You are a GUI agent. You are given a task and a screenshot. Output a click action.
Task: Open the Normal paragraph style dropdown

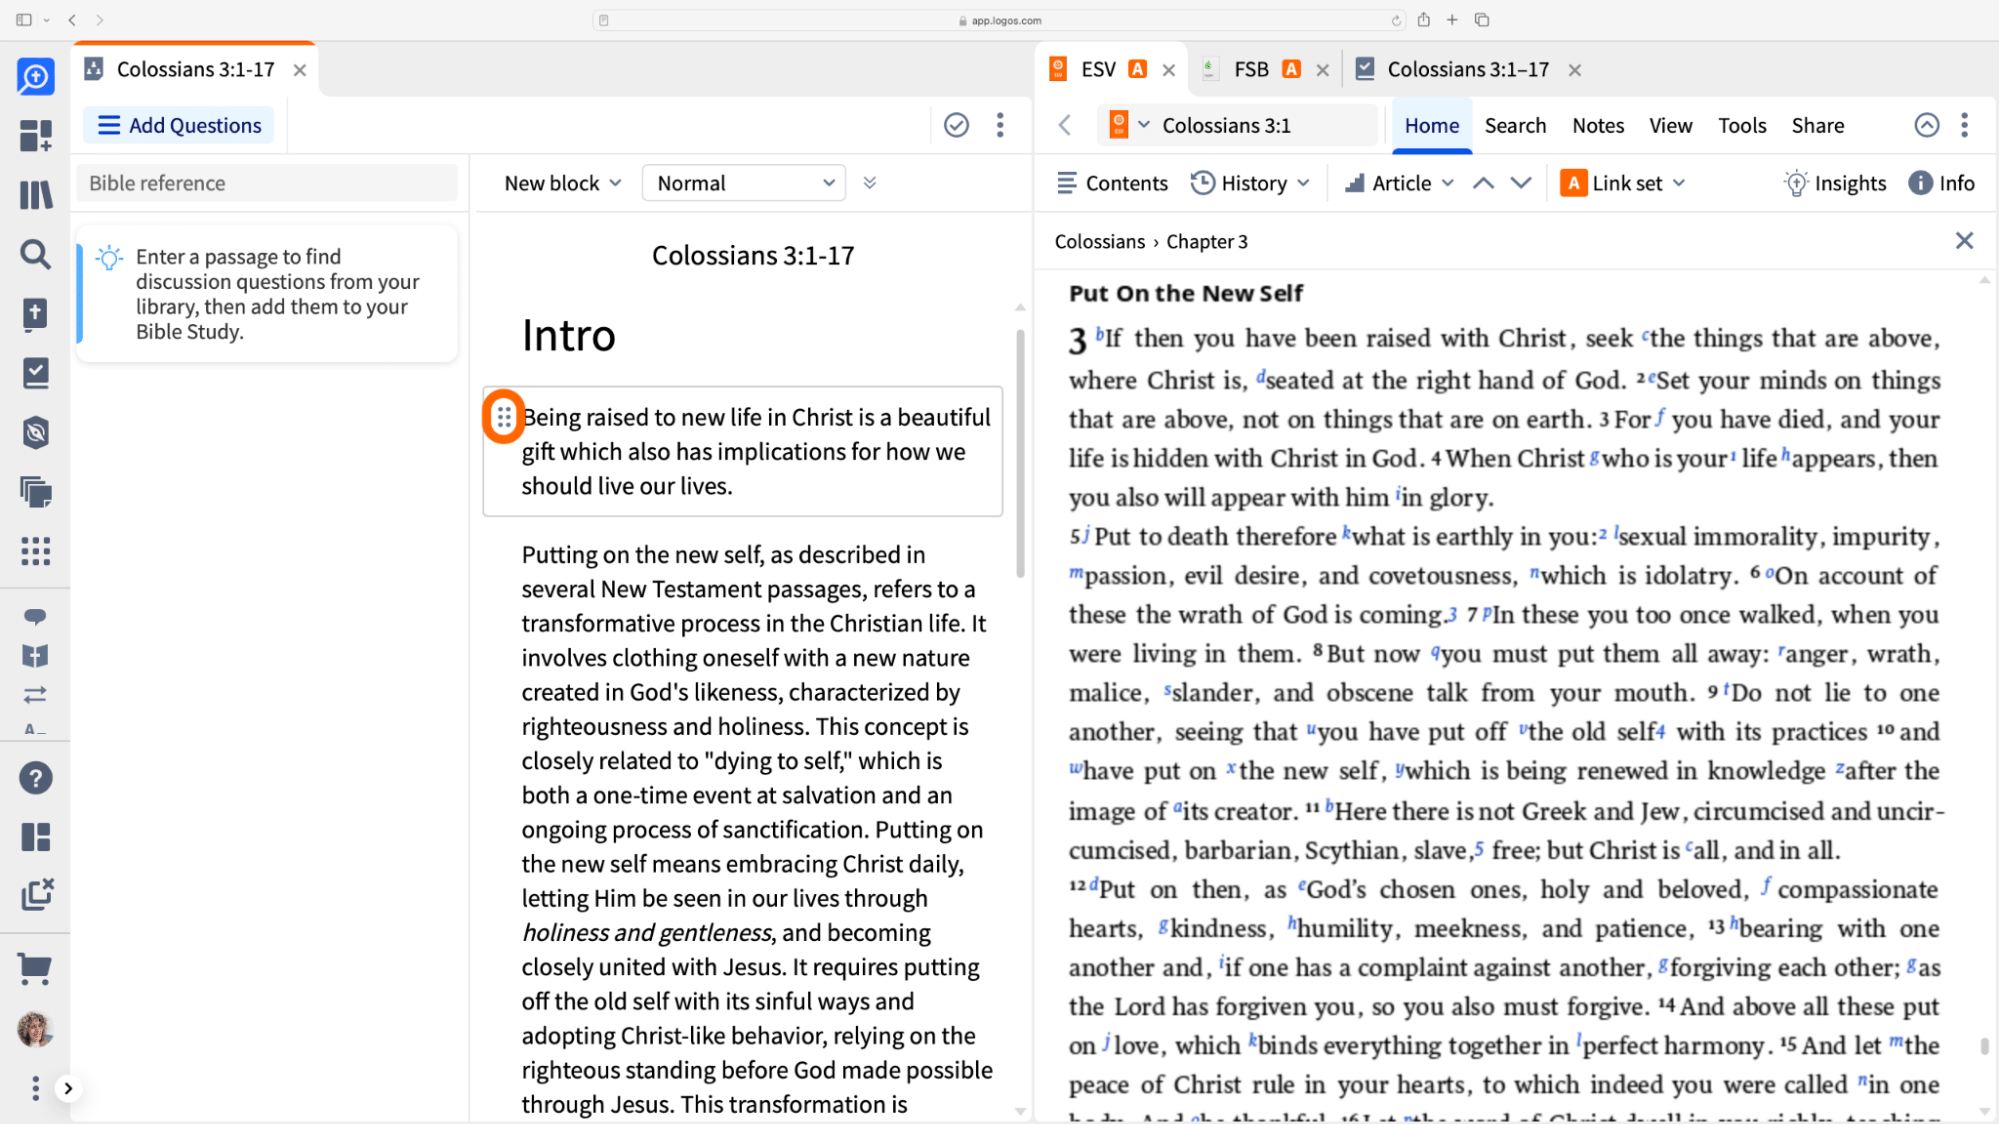(744, 183)
